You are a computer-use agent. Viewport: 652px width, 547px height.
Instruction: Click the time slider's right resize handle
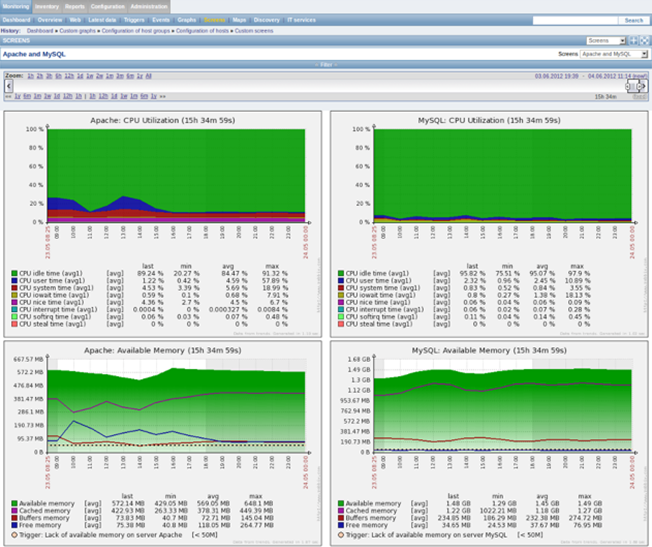[x=639, y=86]
